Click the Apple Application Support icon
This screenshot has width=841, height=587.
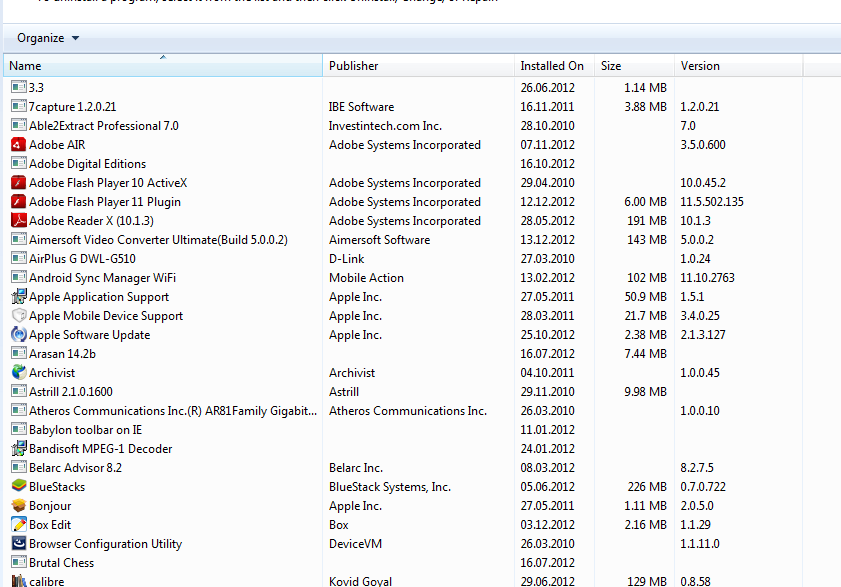19,297
